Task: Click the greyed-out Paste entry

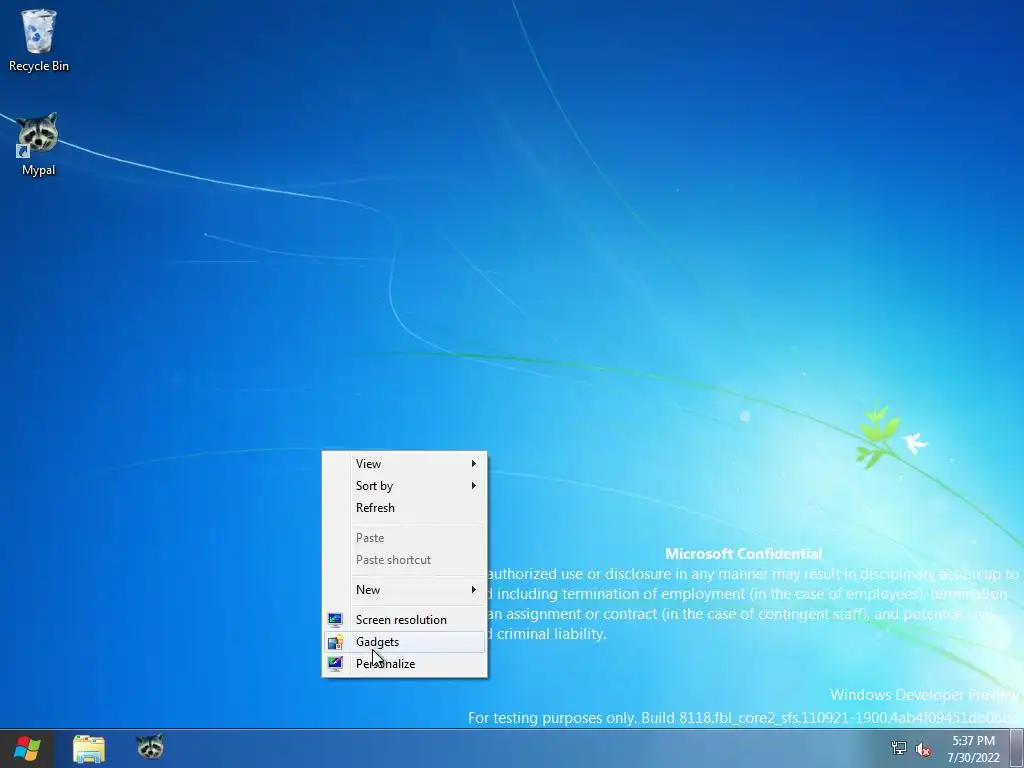Action: 404,537
